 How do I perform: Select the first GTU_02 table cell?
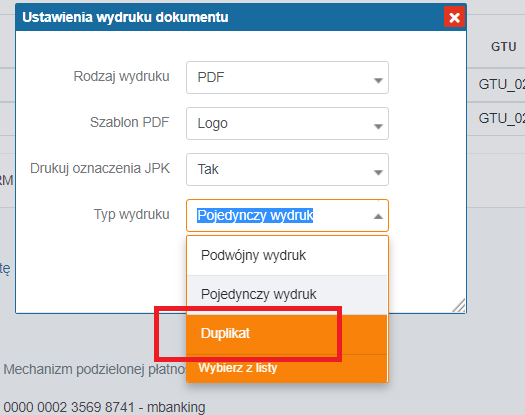pyautogui.click(x=501, y=84)
